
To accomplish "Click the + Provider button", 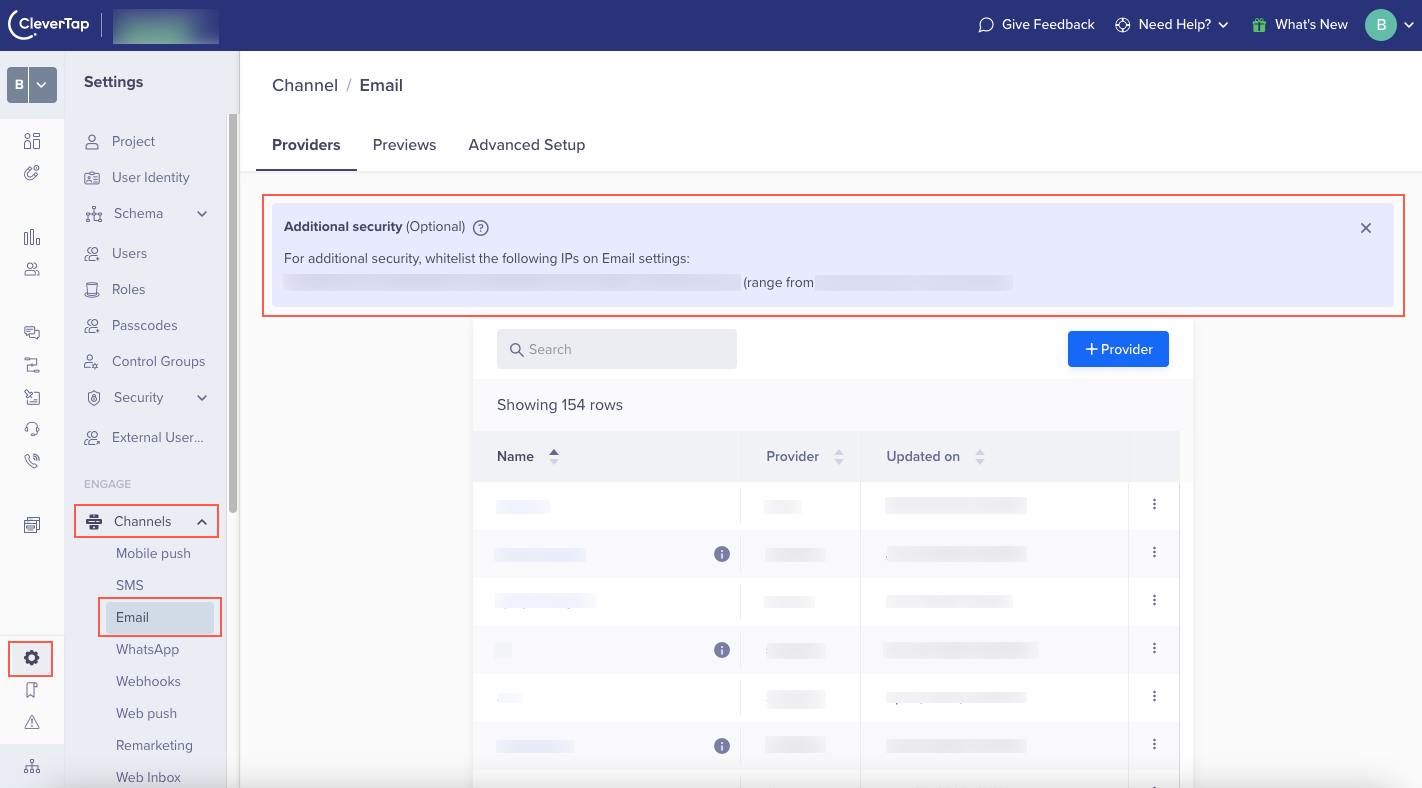I will tap(1118, 349).
